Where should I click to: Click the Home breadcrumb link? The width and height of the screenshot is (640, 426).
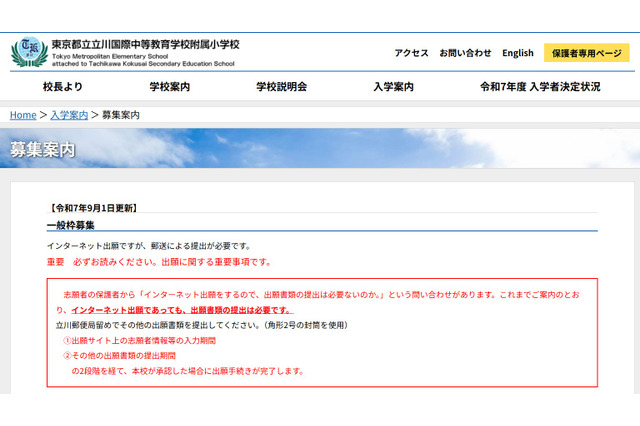point(23,115)
